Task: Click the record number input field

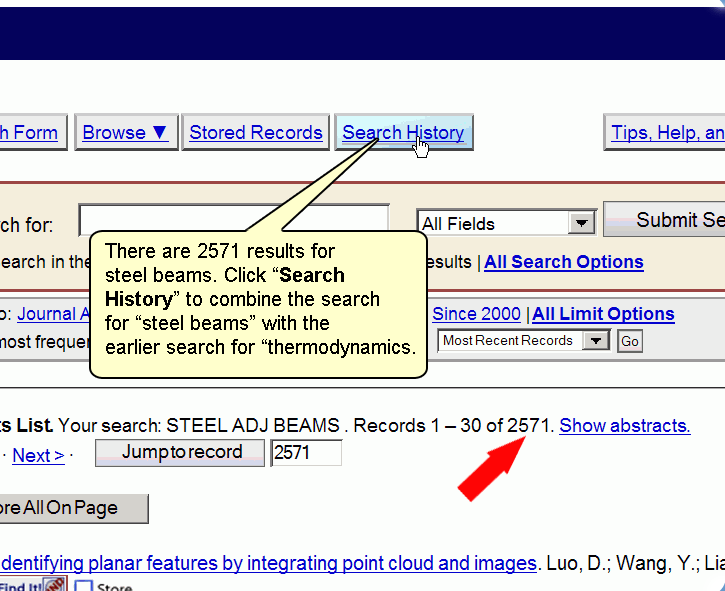Action: 306,453
